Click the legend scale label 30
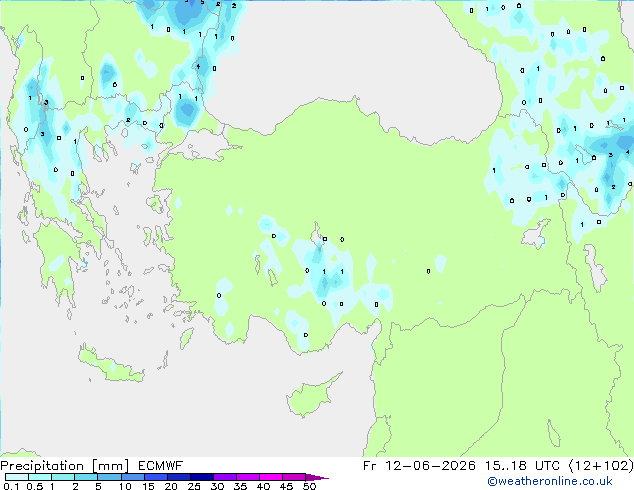 (x=217, y=486)
